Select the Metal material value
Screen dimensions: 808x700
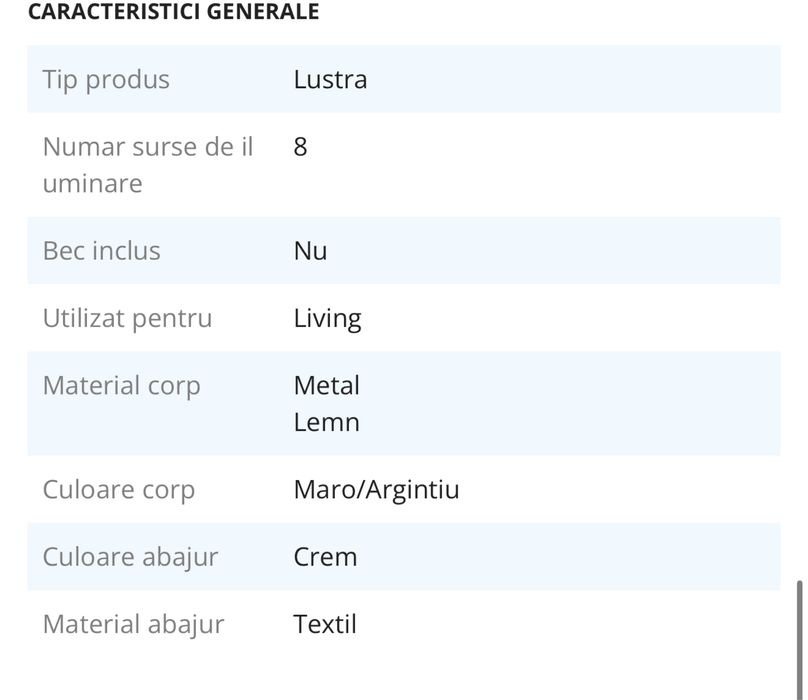326,386
